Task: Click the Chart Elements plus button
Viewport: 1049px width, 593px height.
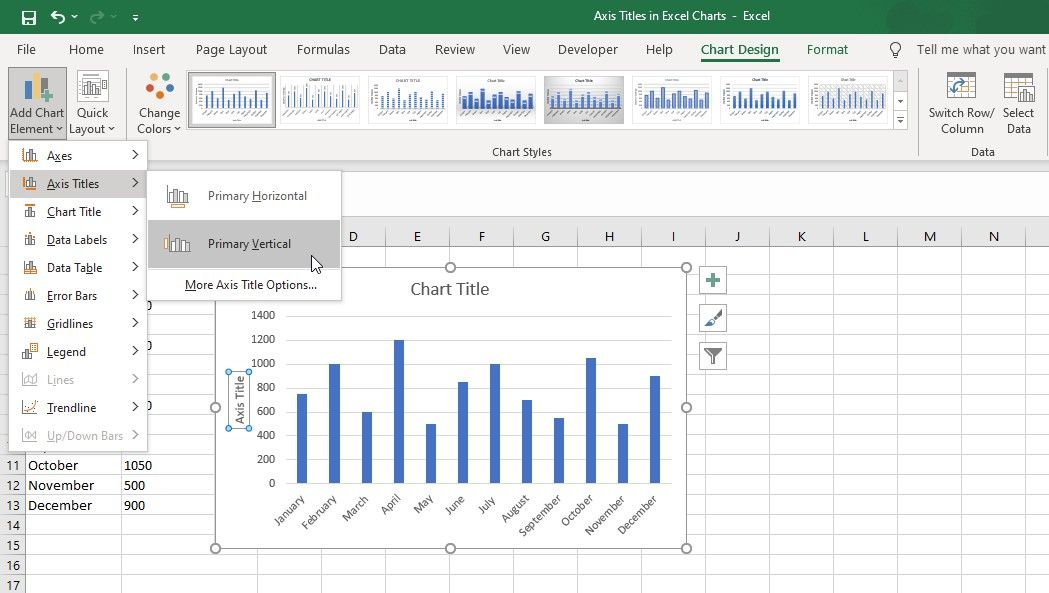Action: [713, 281]
